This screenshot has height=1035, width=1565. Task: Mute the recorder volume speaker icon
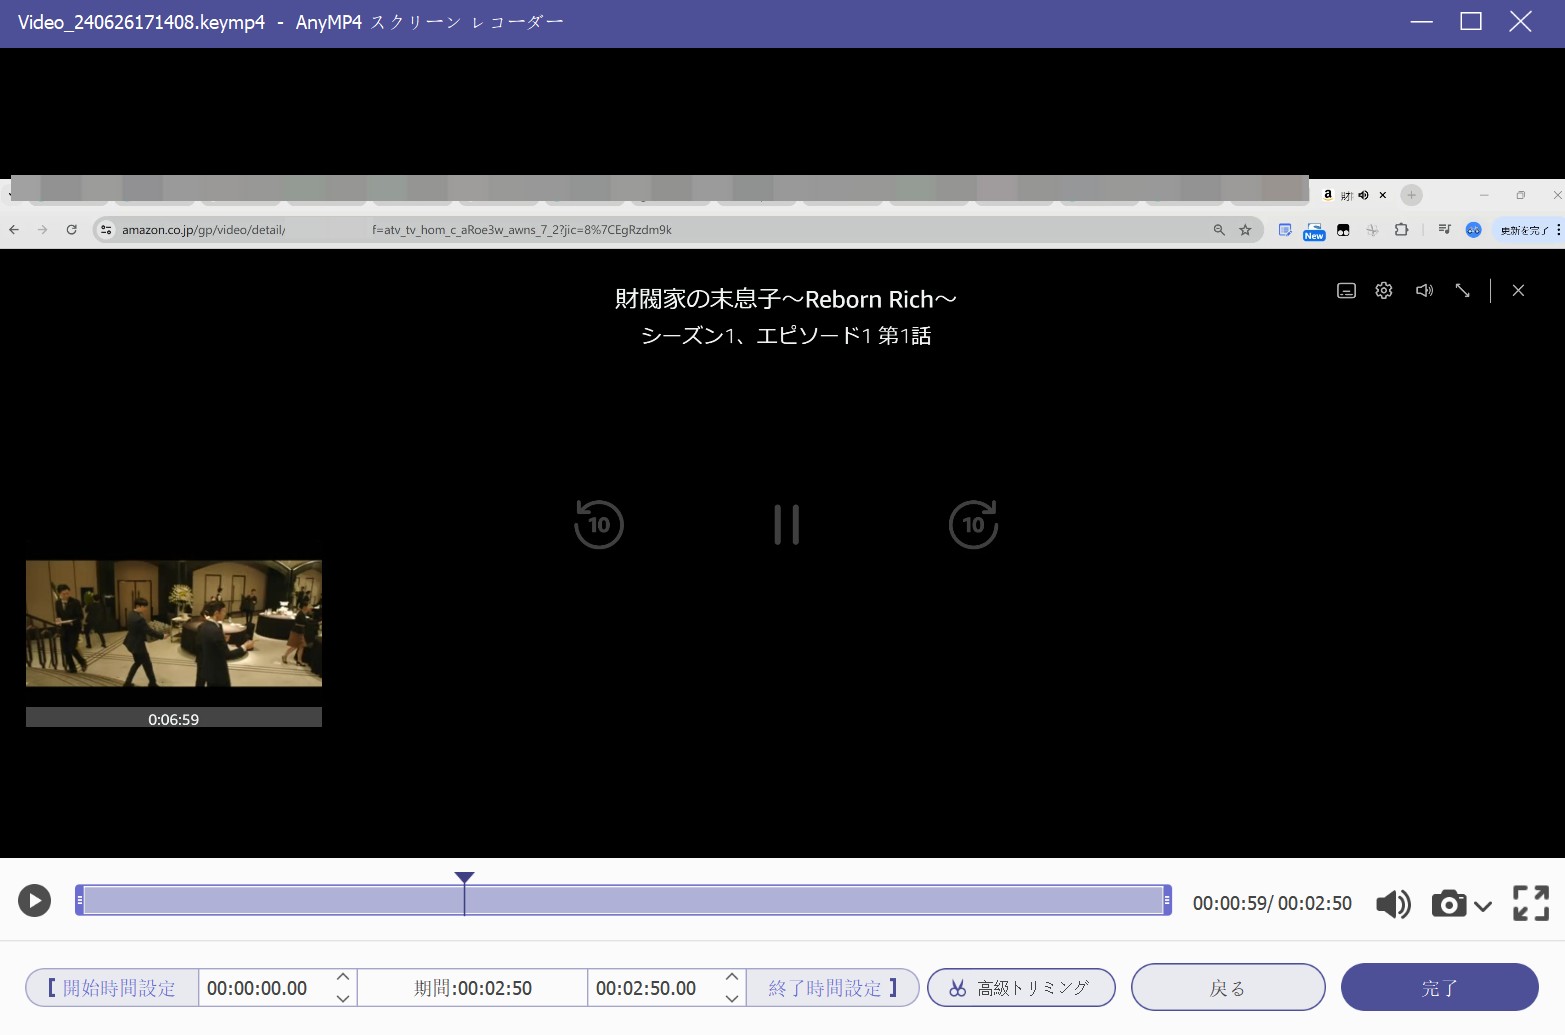tap(1393, 904)
